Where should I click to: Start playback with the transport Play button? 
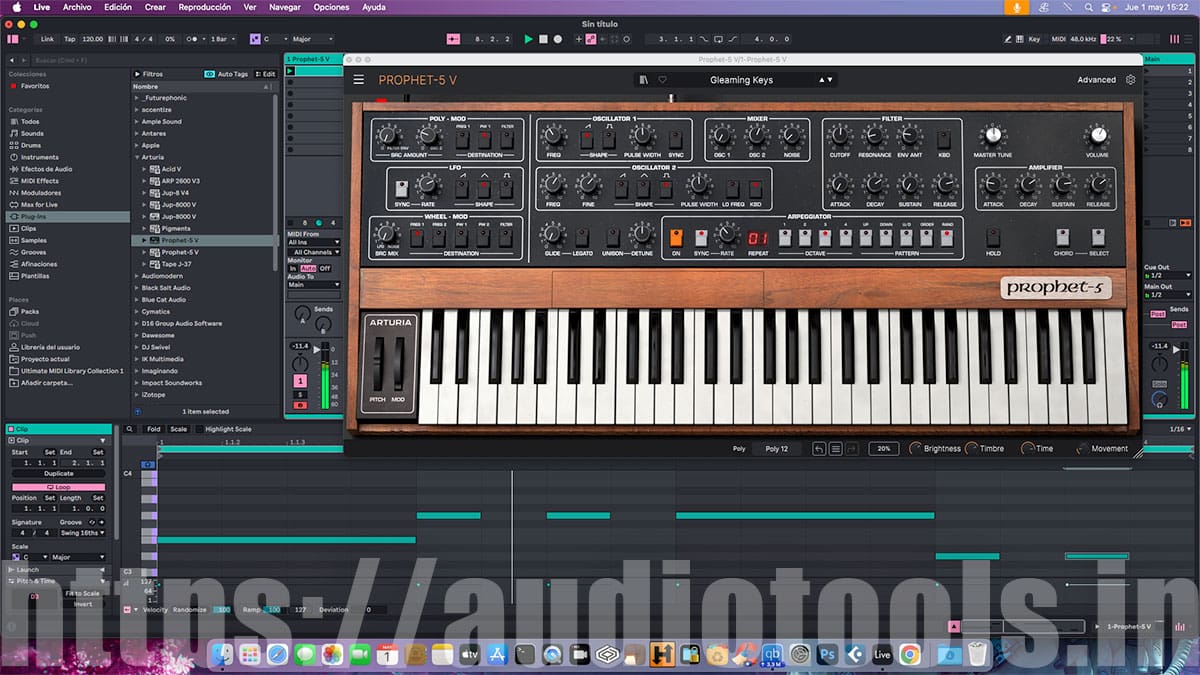tap(528, 39)
